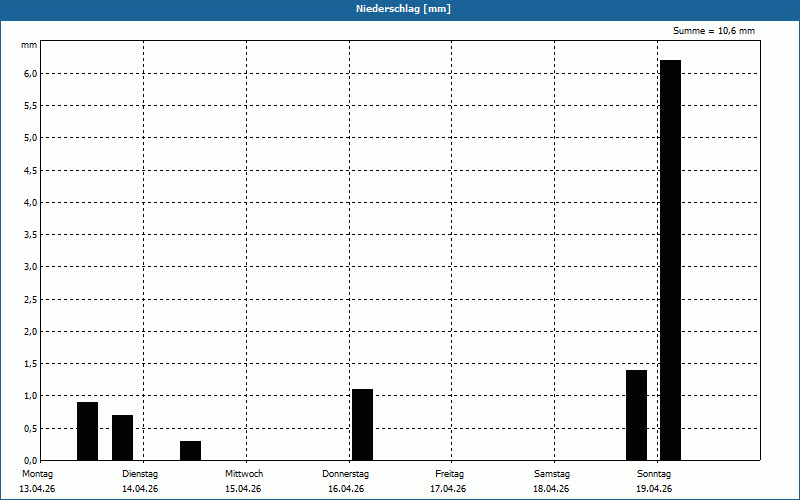
Task: Click the 4,0 y-axis value
Action: point(31,203)
